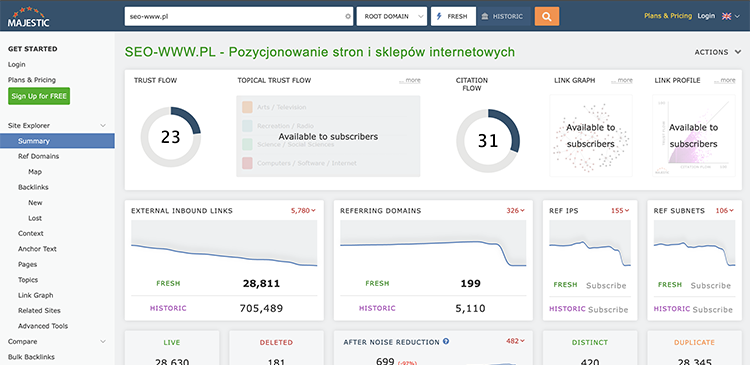This screenshot has height=365, width=750.
Task: Select Summary in the sidebar
Action: [57, 141]
